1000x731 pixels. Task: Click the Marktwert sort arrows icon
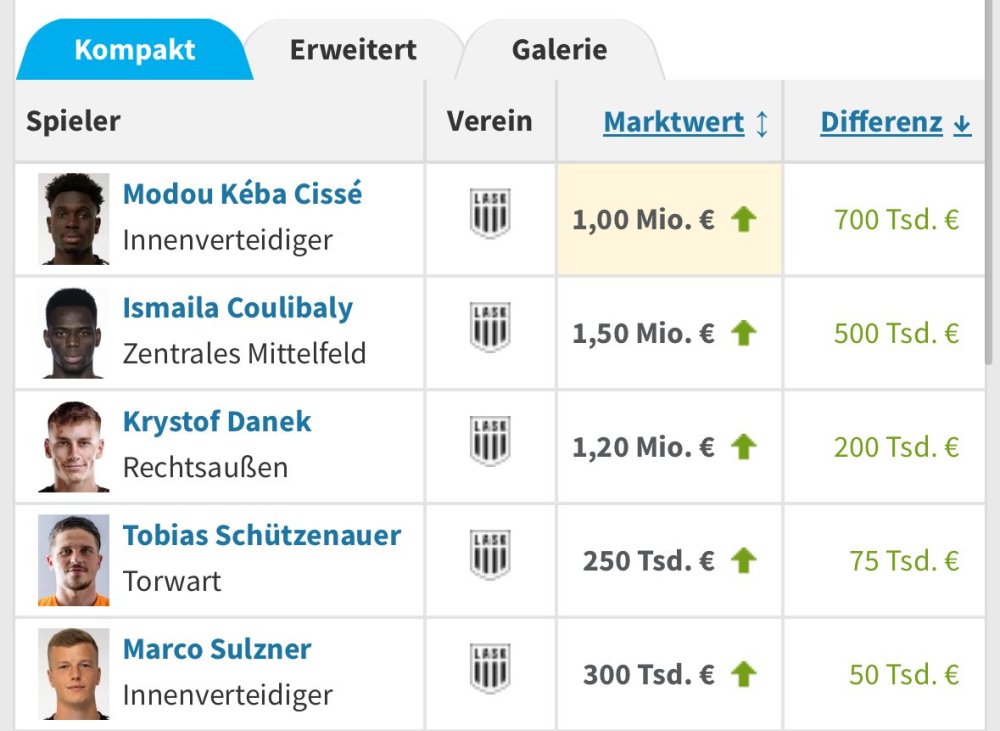point(762,124)
